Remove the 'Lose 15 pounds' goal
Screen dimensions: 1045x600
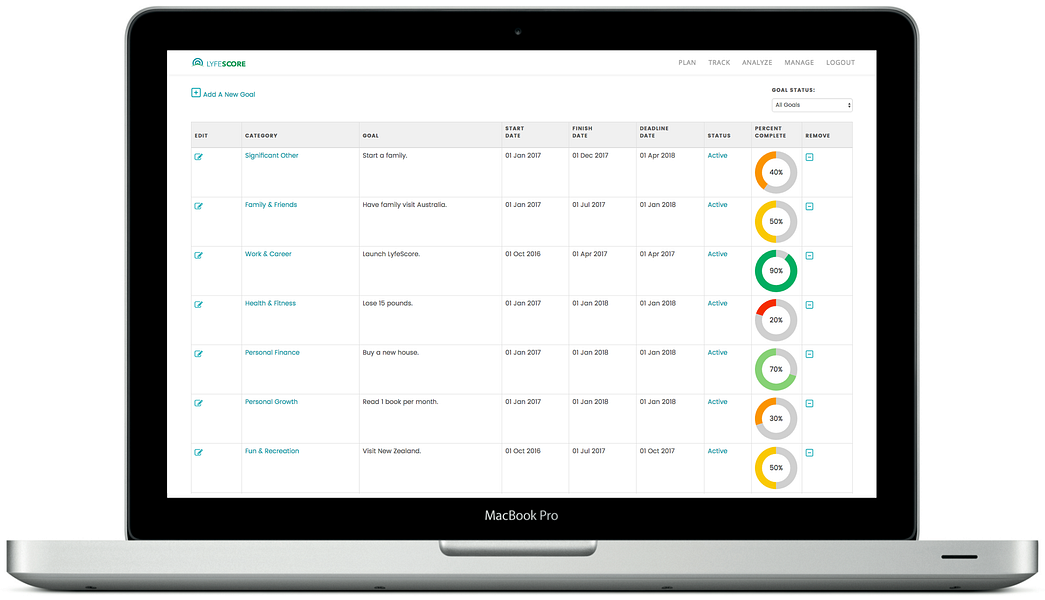coord(810,305)
